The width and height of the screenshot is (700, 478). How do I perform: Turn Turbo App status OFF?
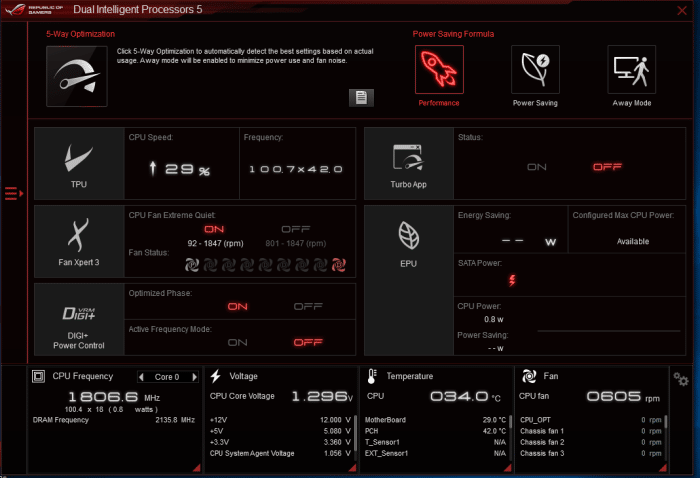tap(607, 167)
